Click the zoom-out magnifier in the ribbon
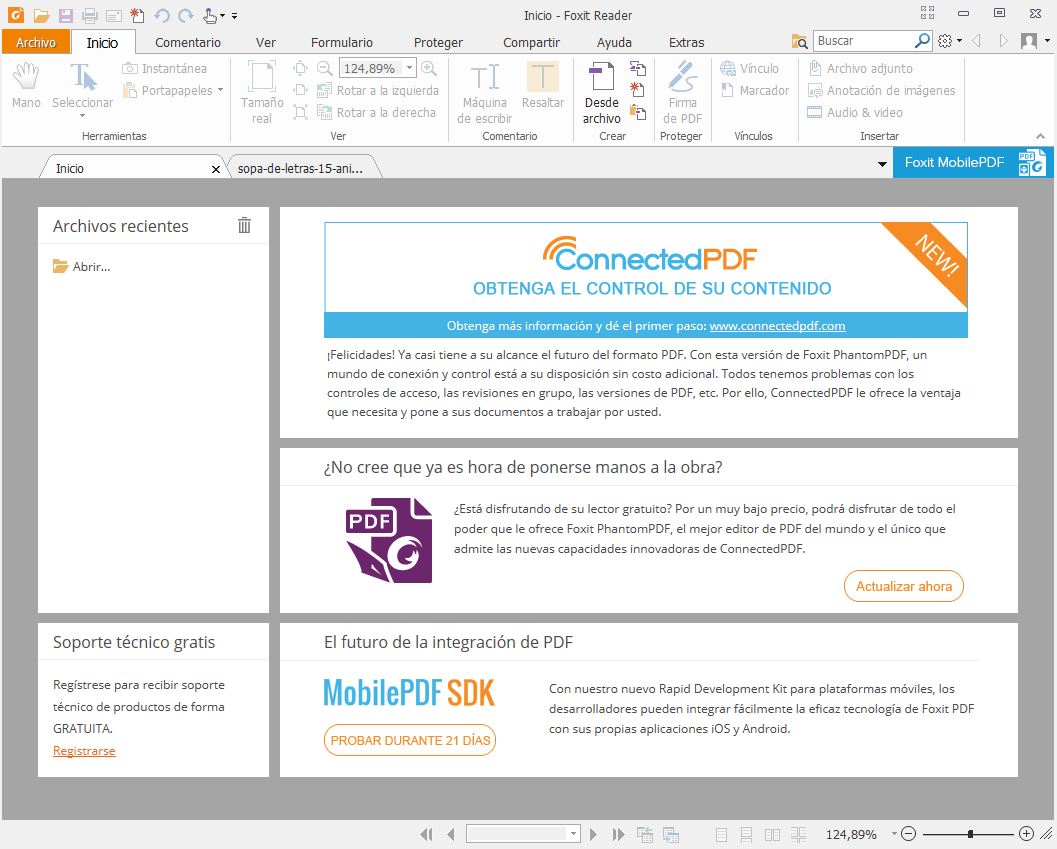The image size is (1057, 849). click(x=325, y=68)
